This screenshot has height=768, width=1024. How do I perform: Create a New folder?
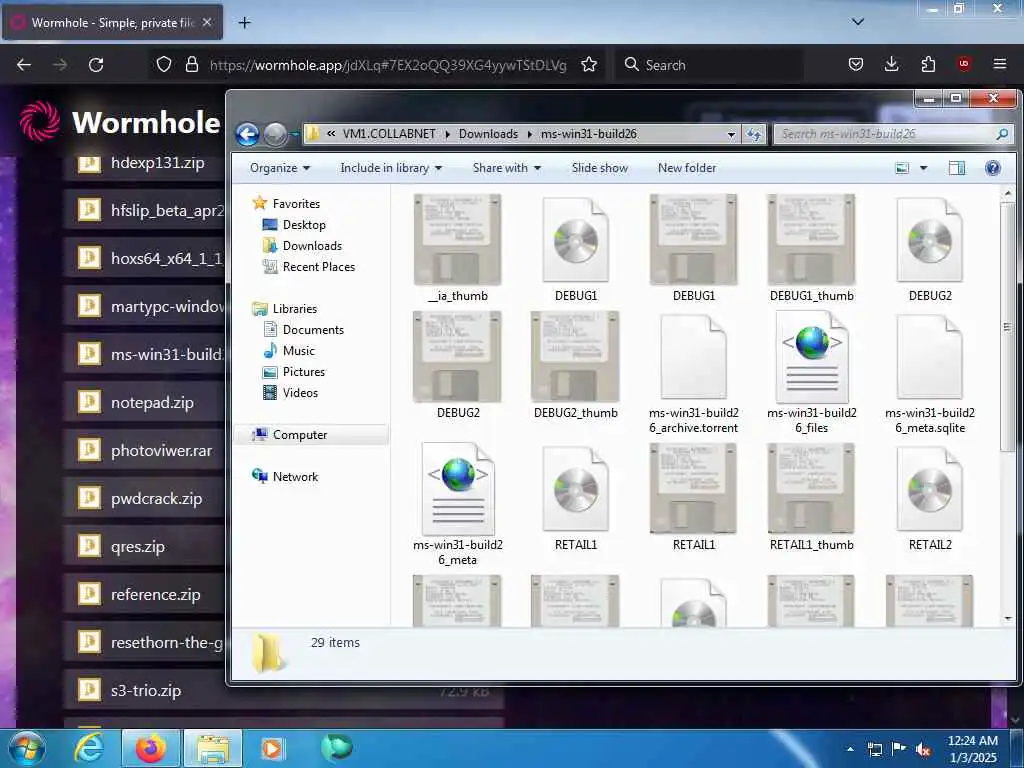pos(686,168)
